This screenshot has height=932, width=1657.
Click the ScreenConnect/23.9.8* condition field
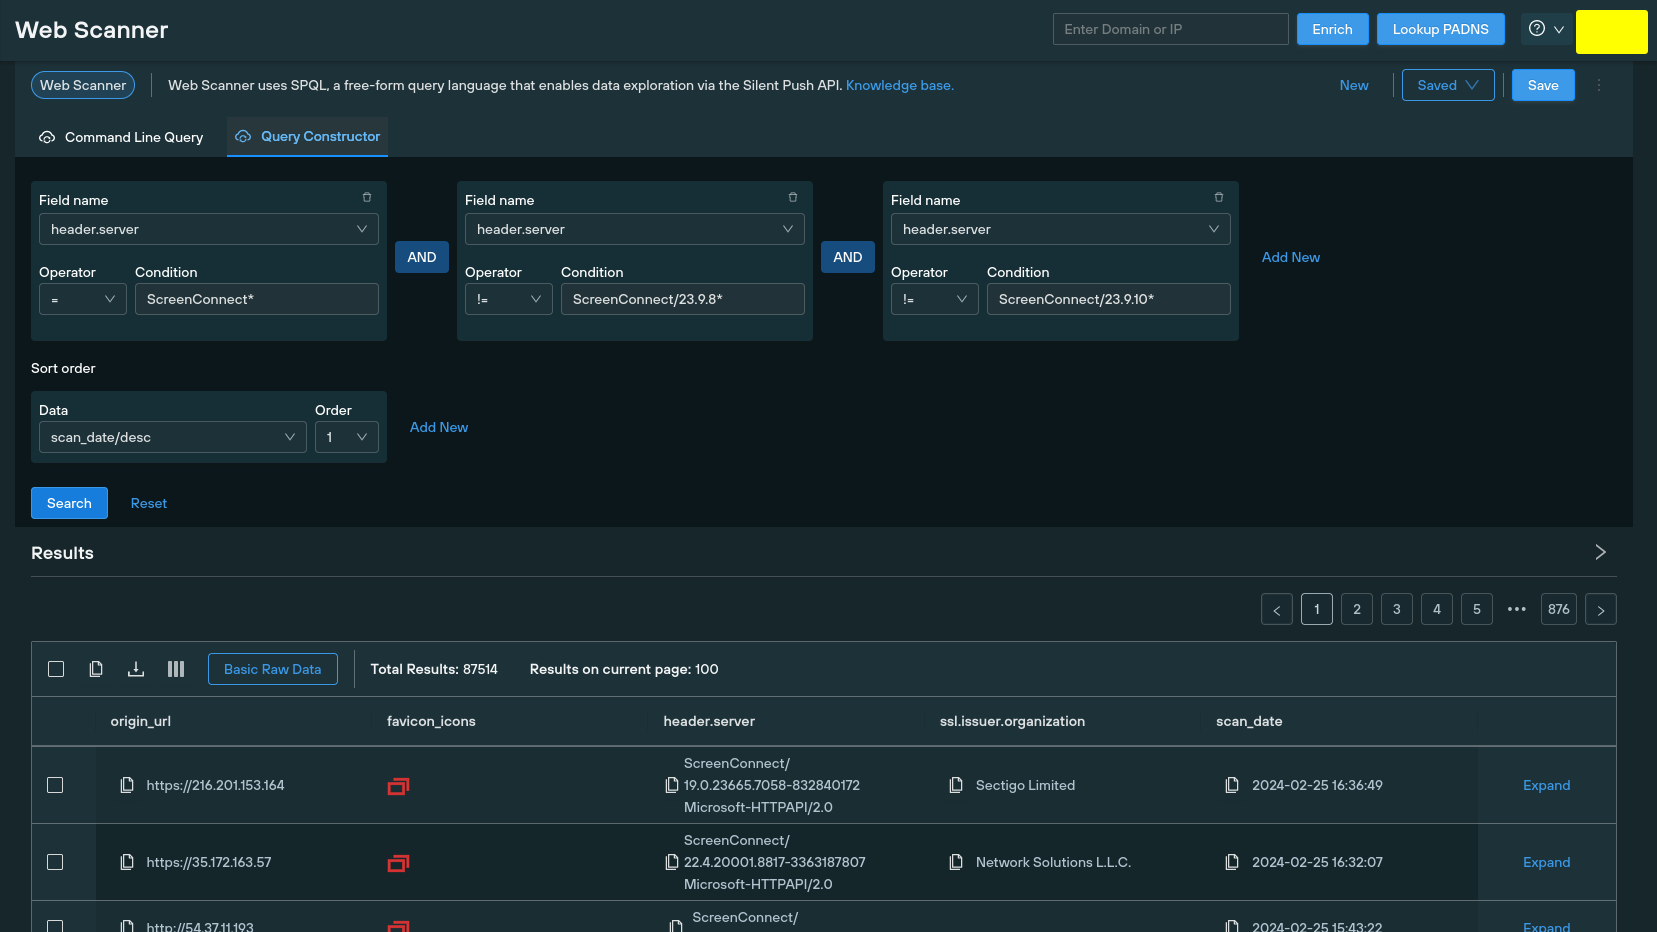[683, 299]
